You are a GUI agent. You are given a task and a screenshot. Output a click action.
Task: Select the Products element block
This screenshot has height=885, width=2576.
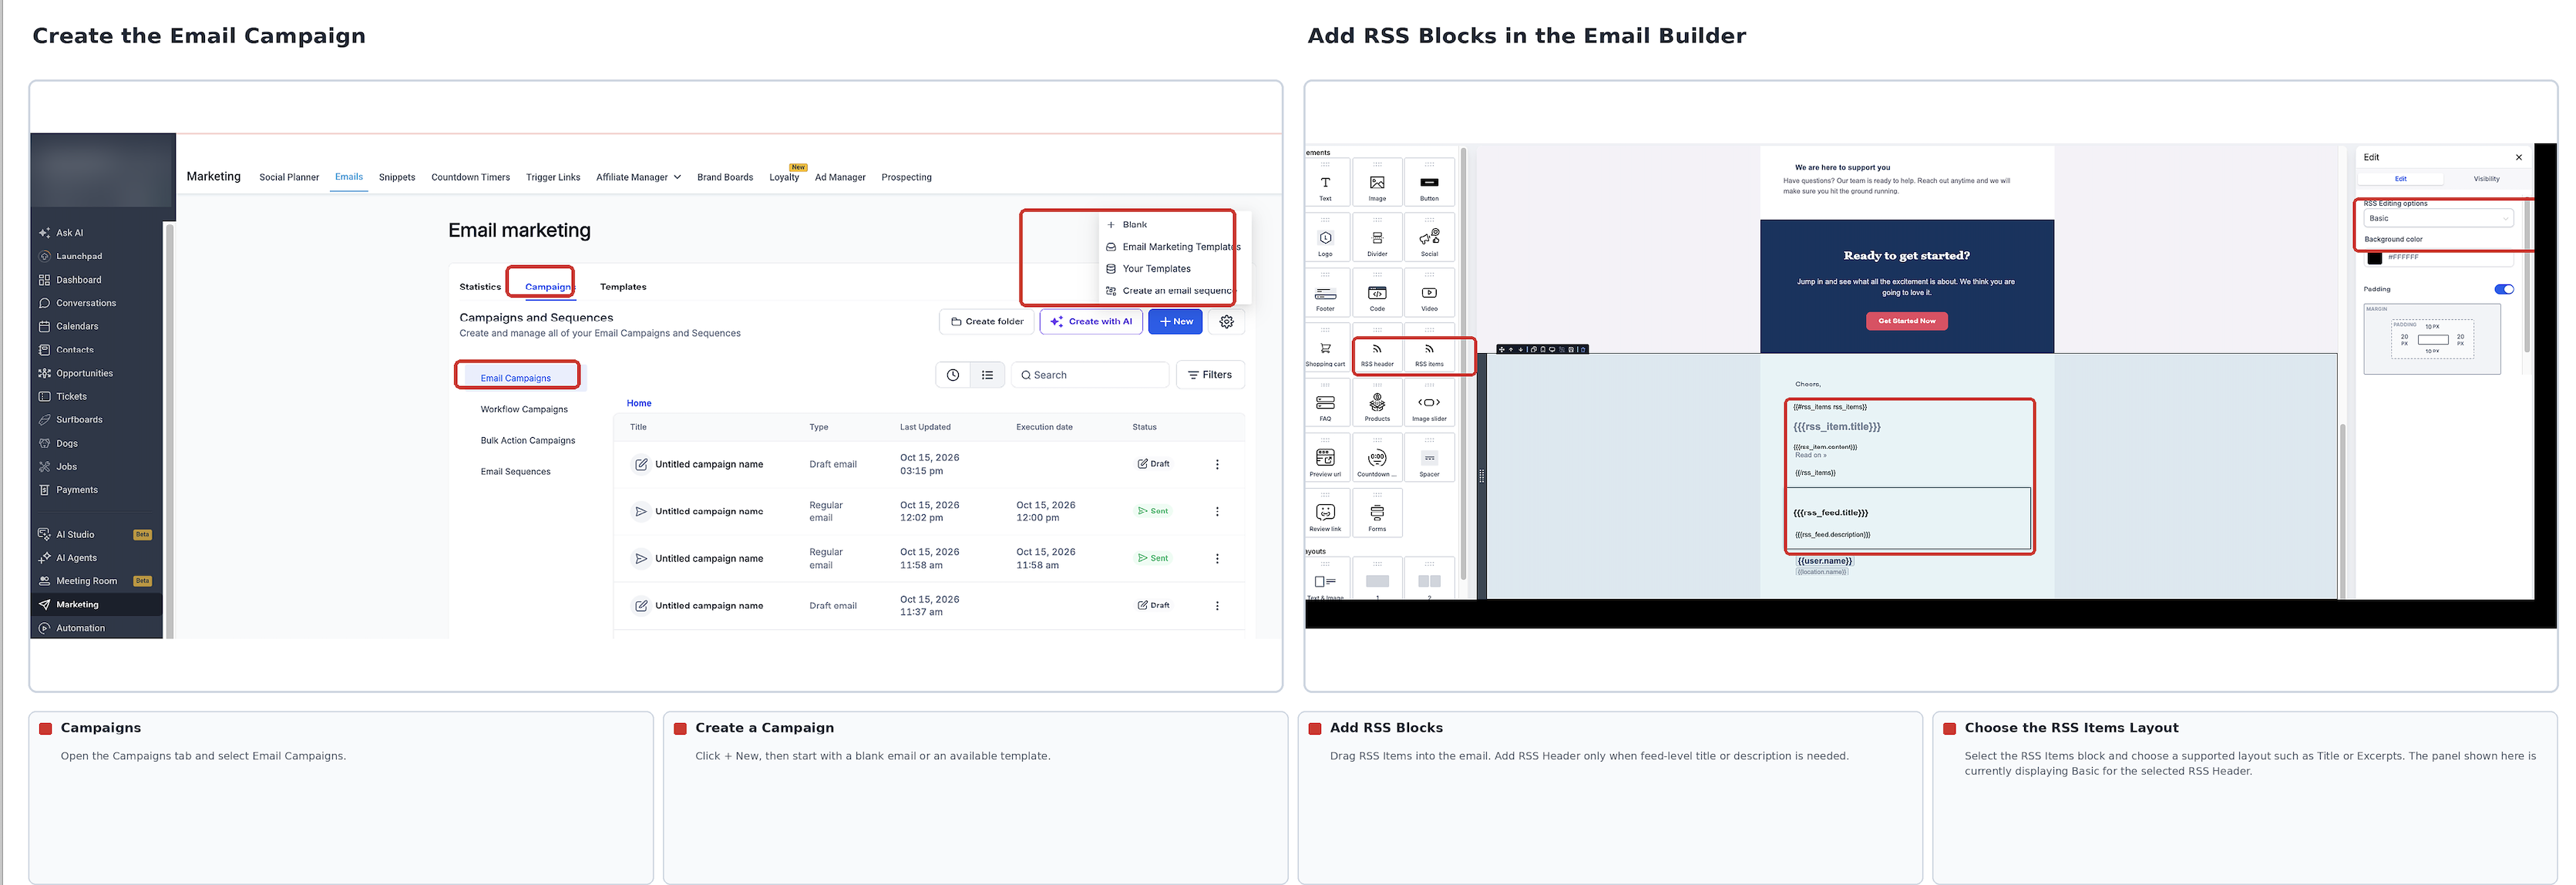click(1377, 402)
